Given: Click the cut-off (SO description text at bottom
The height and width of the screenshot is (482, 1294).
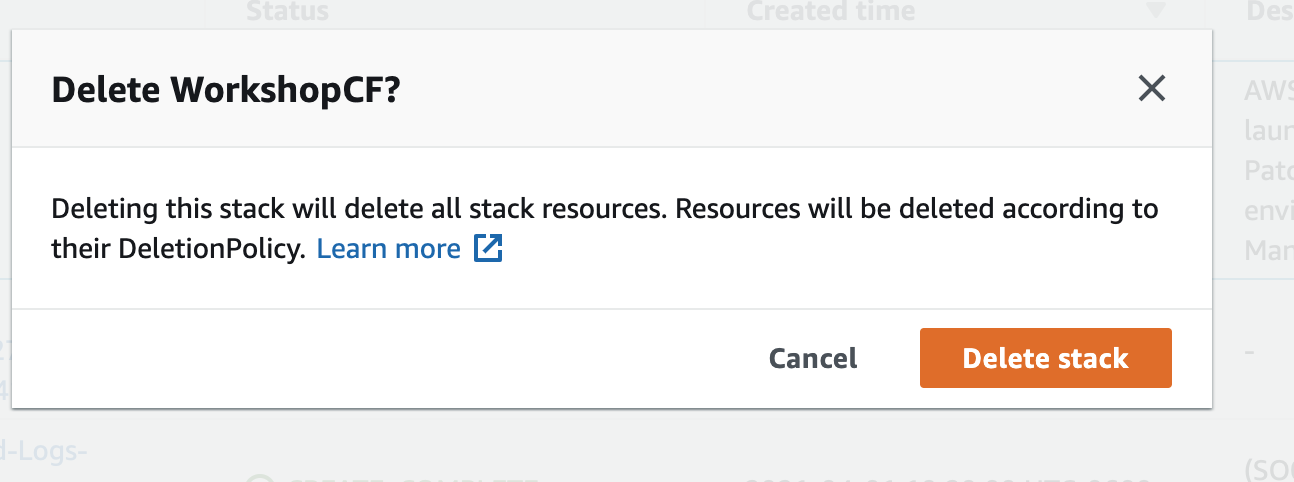Looking at the screenshot, I should tap(1269, 470).
